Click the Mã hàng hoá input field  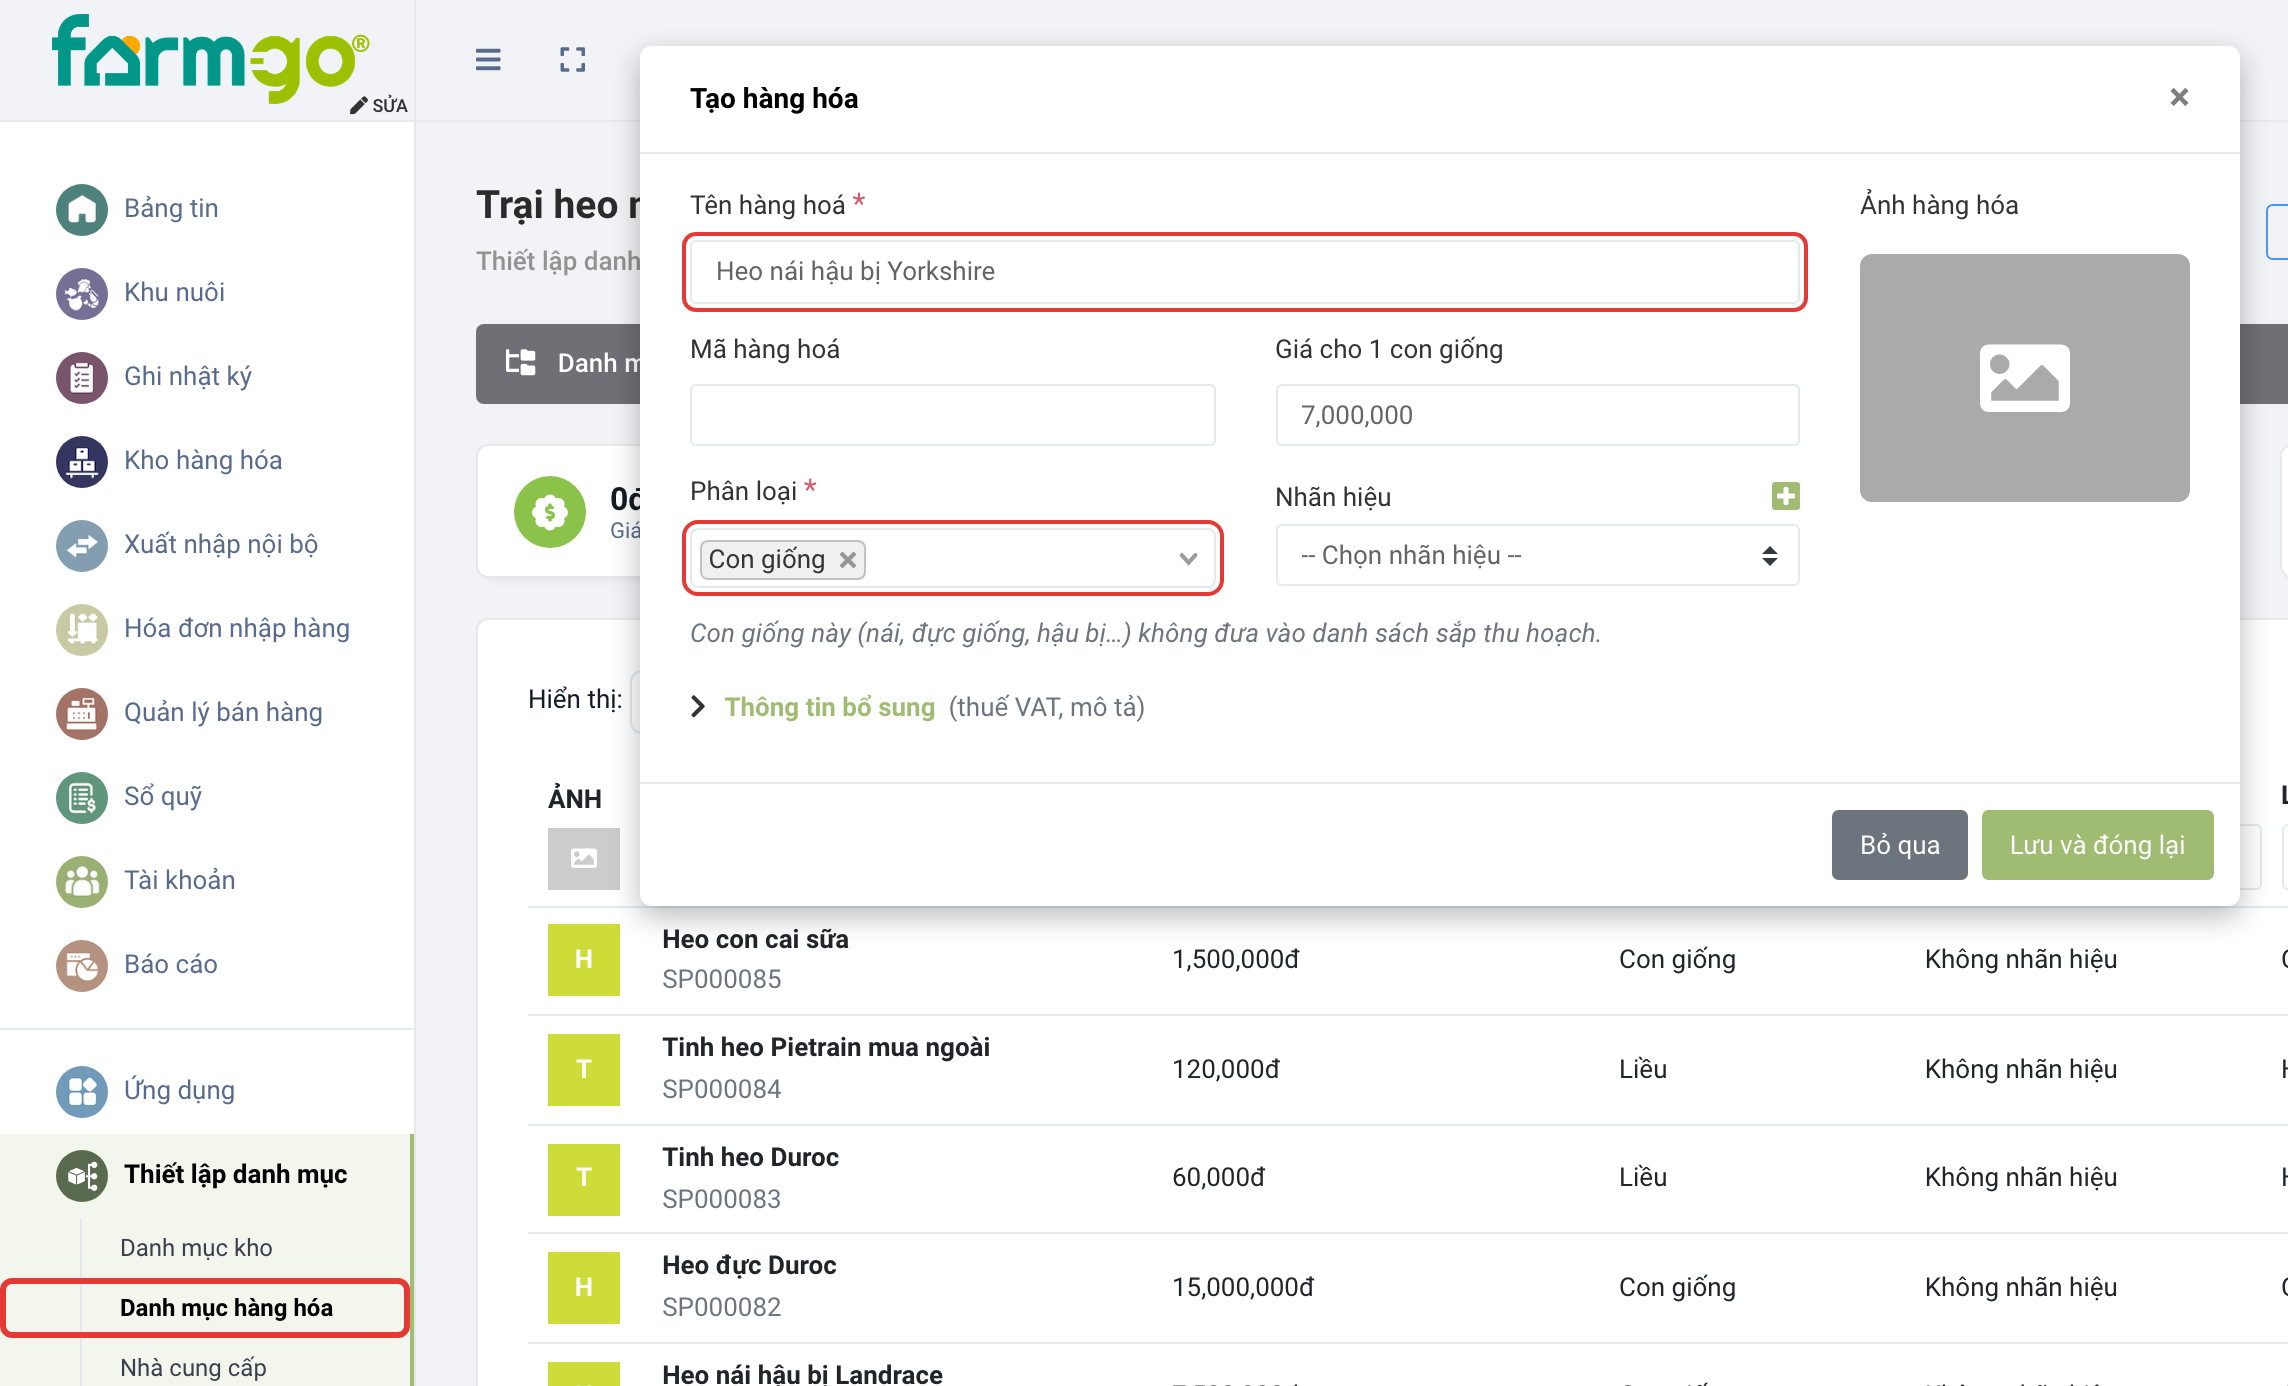[952, 415]
